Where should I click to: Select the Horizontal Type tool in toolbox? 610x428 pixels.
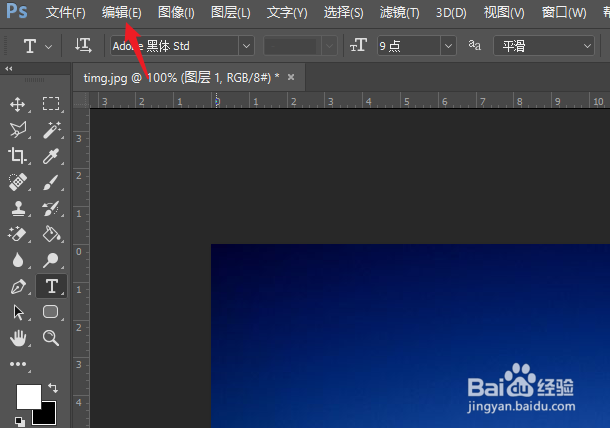coord(51,286)
